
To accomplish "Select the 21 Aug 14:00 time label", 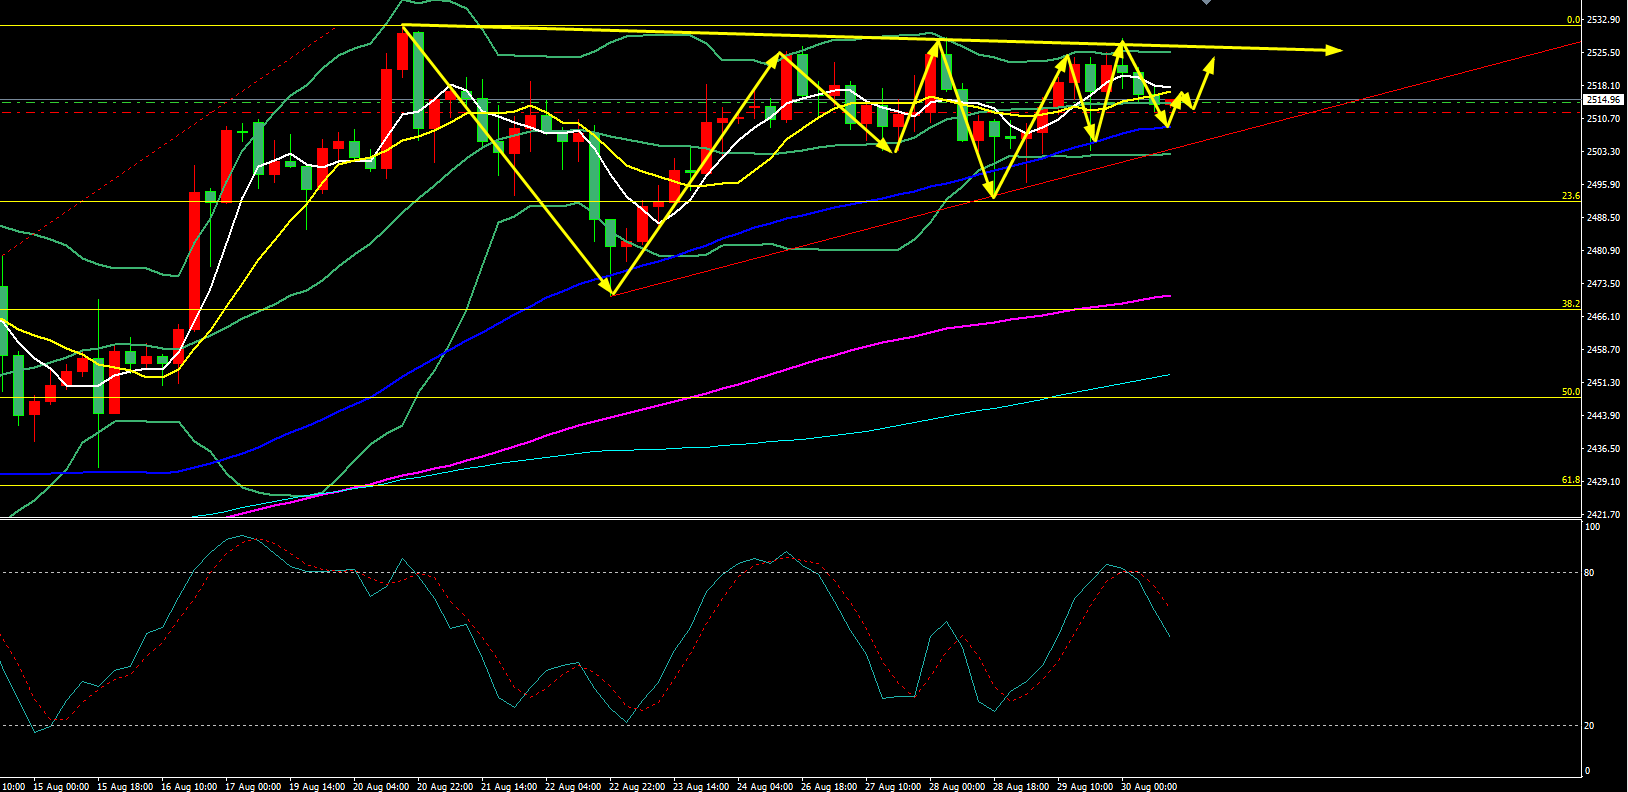I will tap(509, 787).
